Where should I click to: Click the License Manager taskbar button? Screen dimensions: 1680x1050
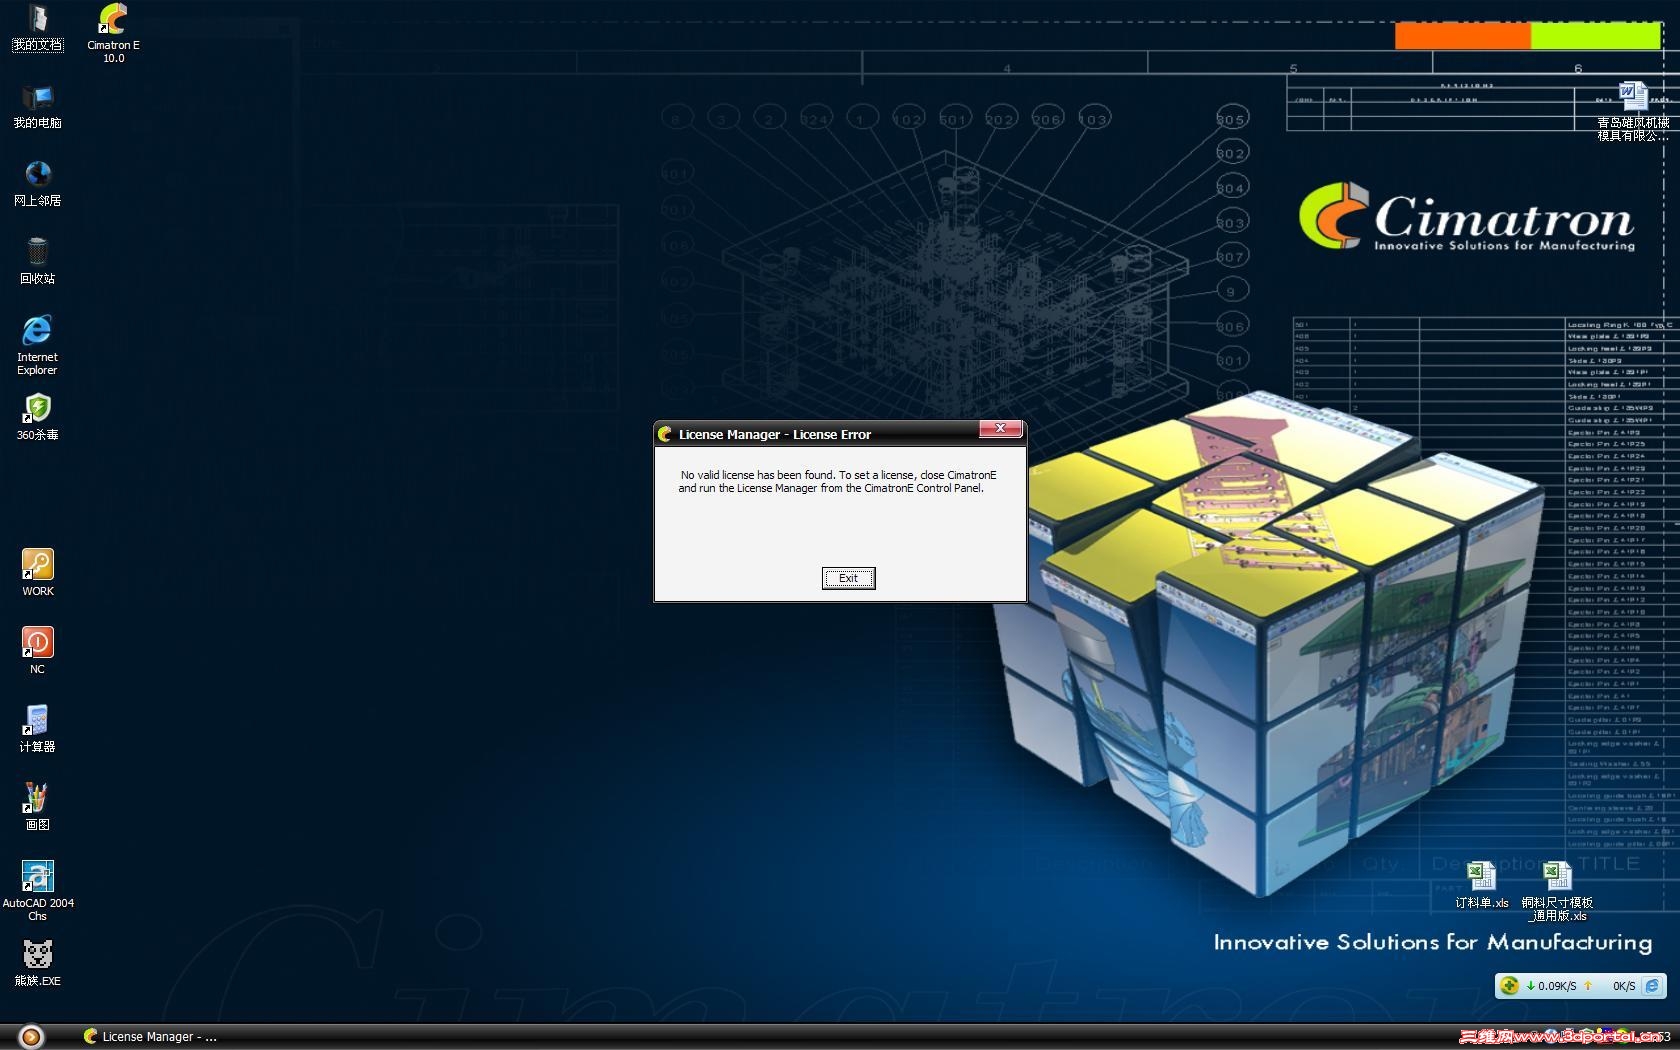tap(150, 1036)
